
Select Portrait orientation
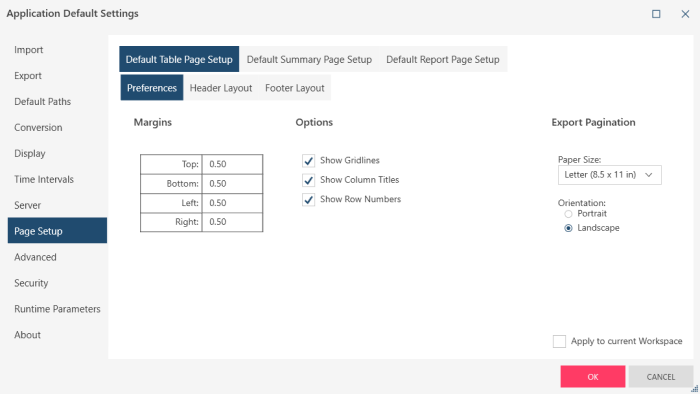(x=568, y=214)
